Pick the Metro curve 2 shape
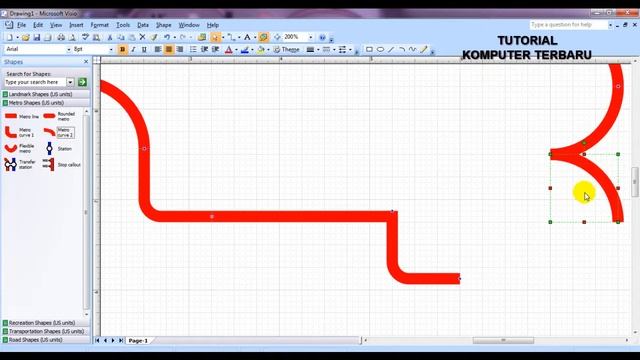Screen dimensions: 640x360 coord(60,132)
